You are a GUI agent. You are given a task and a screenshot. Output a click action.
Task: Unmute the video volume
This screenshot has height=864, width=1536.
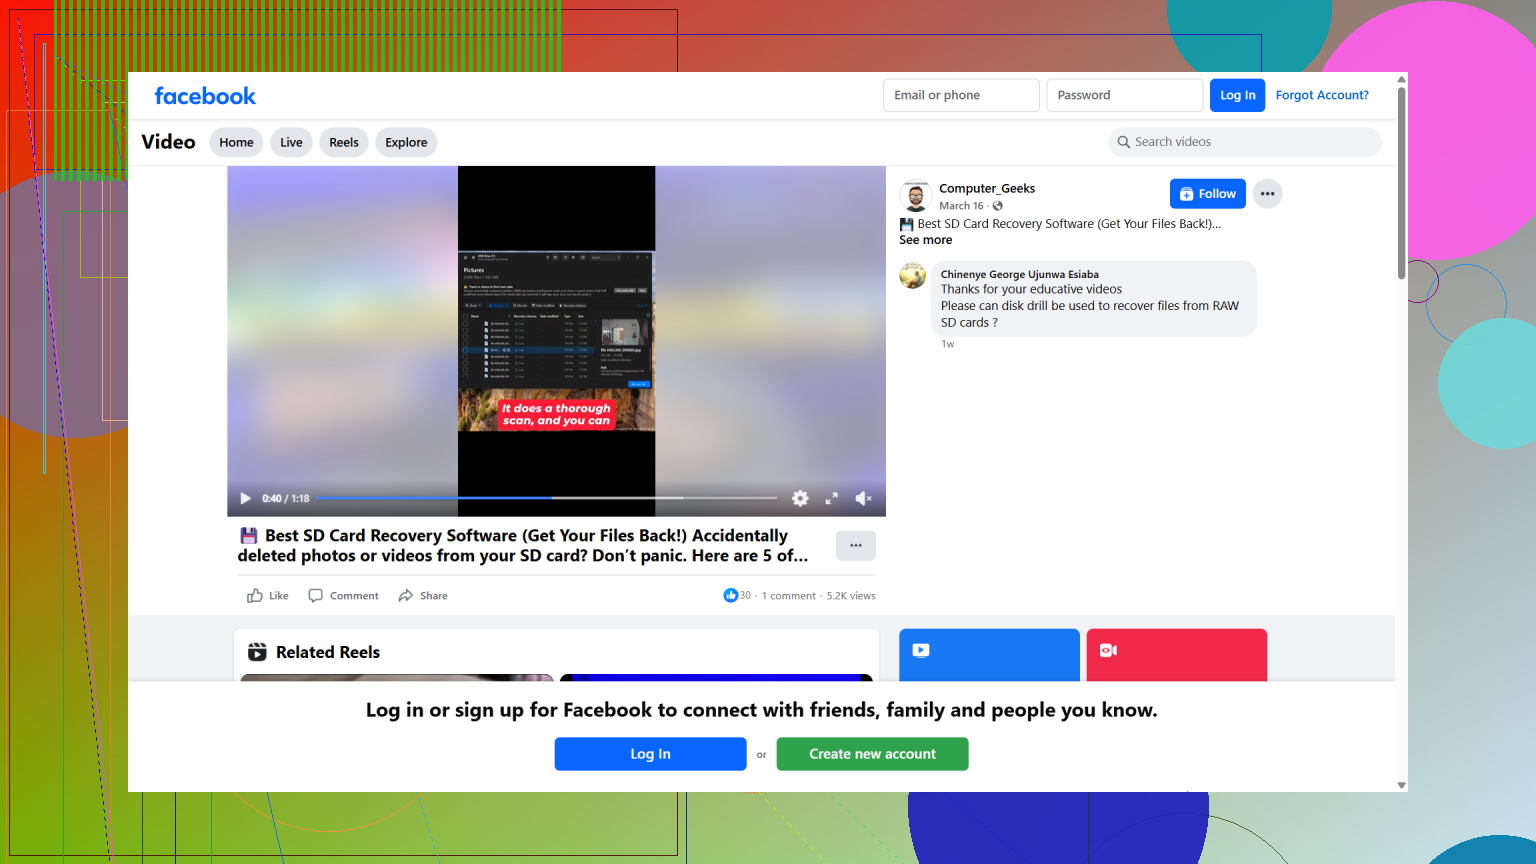tap(864, 498)
